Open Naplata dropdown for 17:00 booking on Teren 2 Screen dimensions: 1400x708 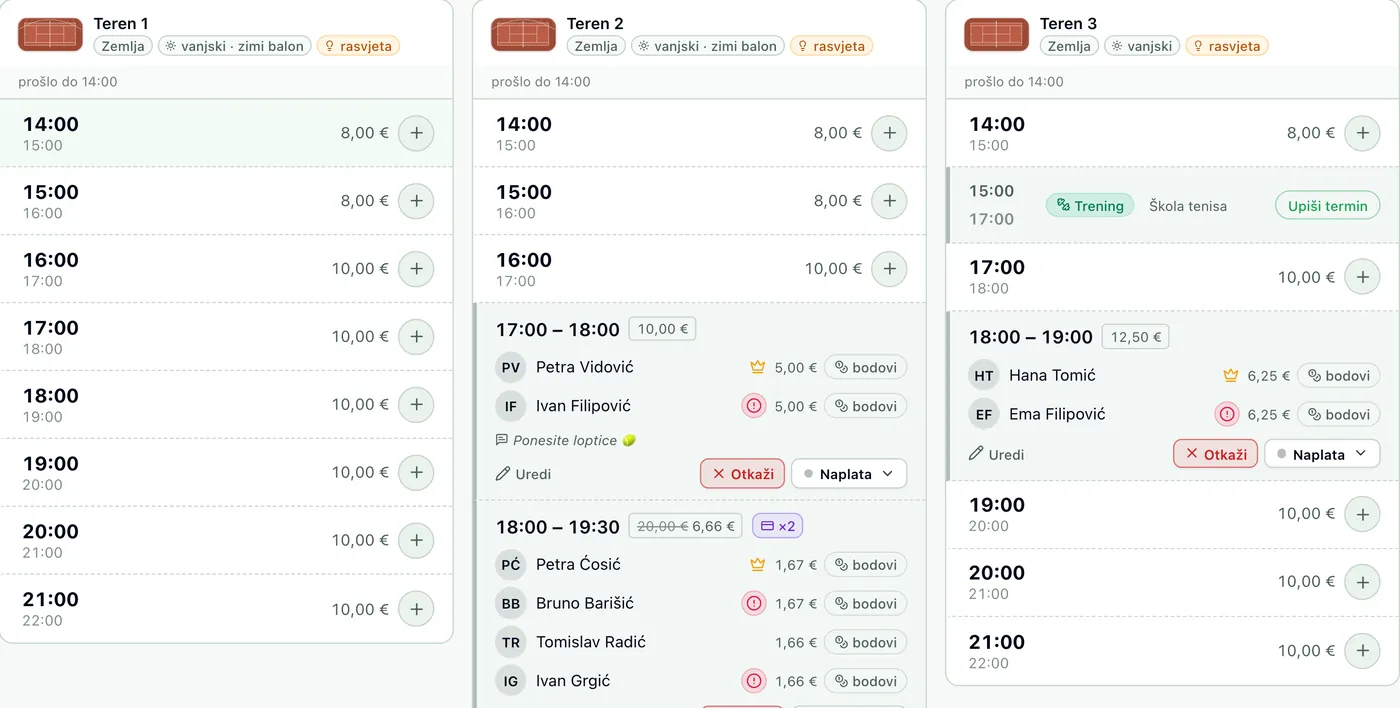coord(849,474)
